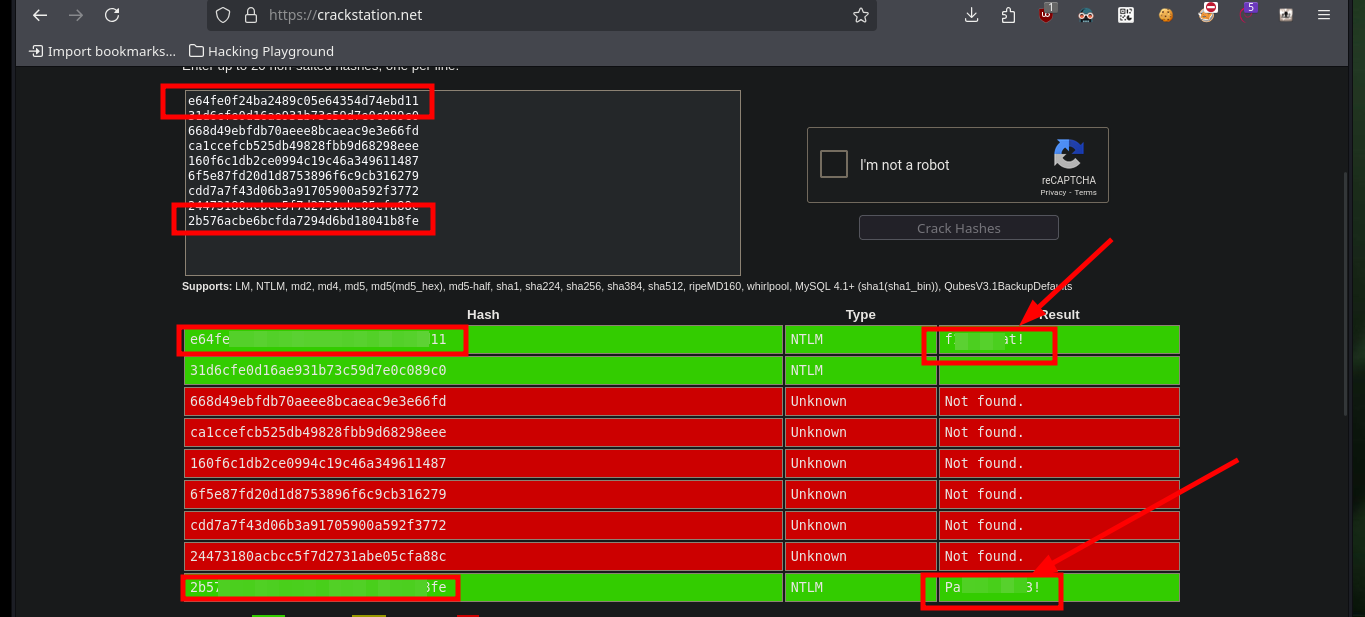The width and height of the screenshot is (1365, 617).
Task: Select hash 6f5e87fd20d1d8753896f6c9cb316279 in results table
Action: pos(318,494)
